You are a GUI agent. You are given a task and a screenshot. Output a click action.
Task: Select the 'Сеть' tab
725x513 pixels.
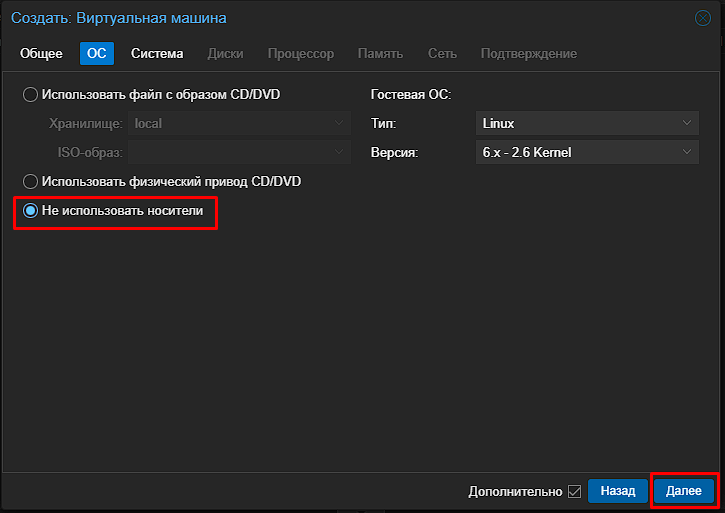pyautogui.click(x=442, y=54)
